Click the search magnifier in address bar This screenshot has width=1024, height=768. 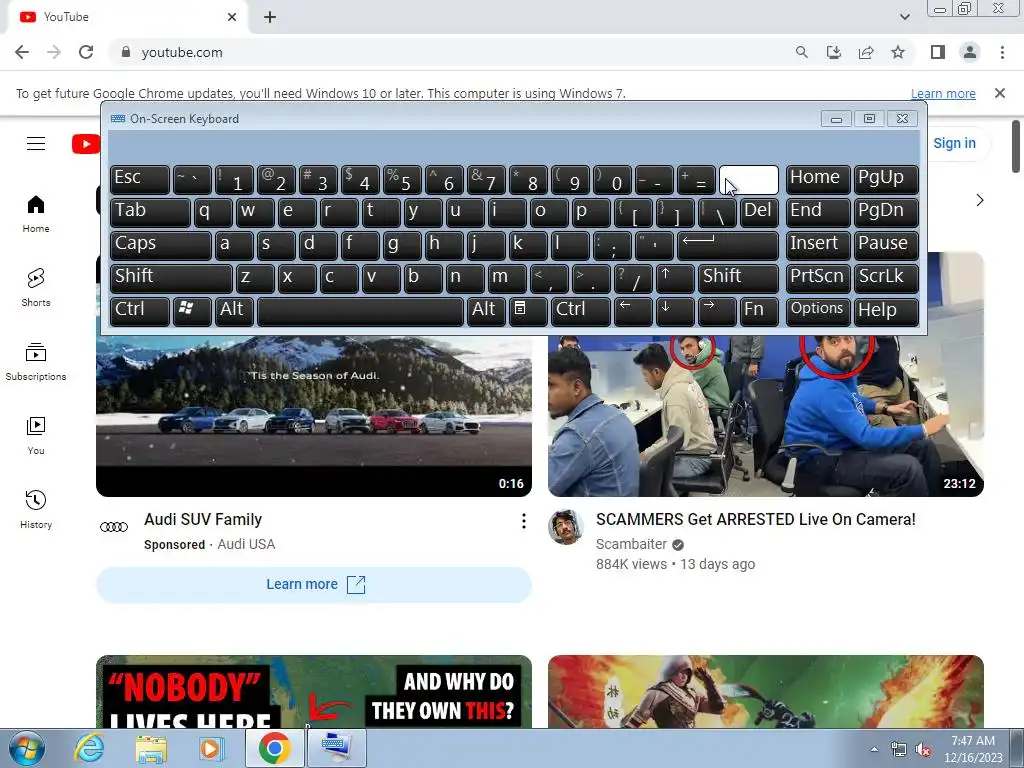[x=801, y=52]
